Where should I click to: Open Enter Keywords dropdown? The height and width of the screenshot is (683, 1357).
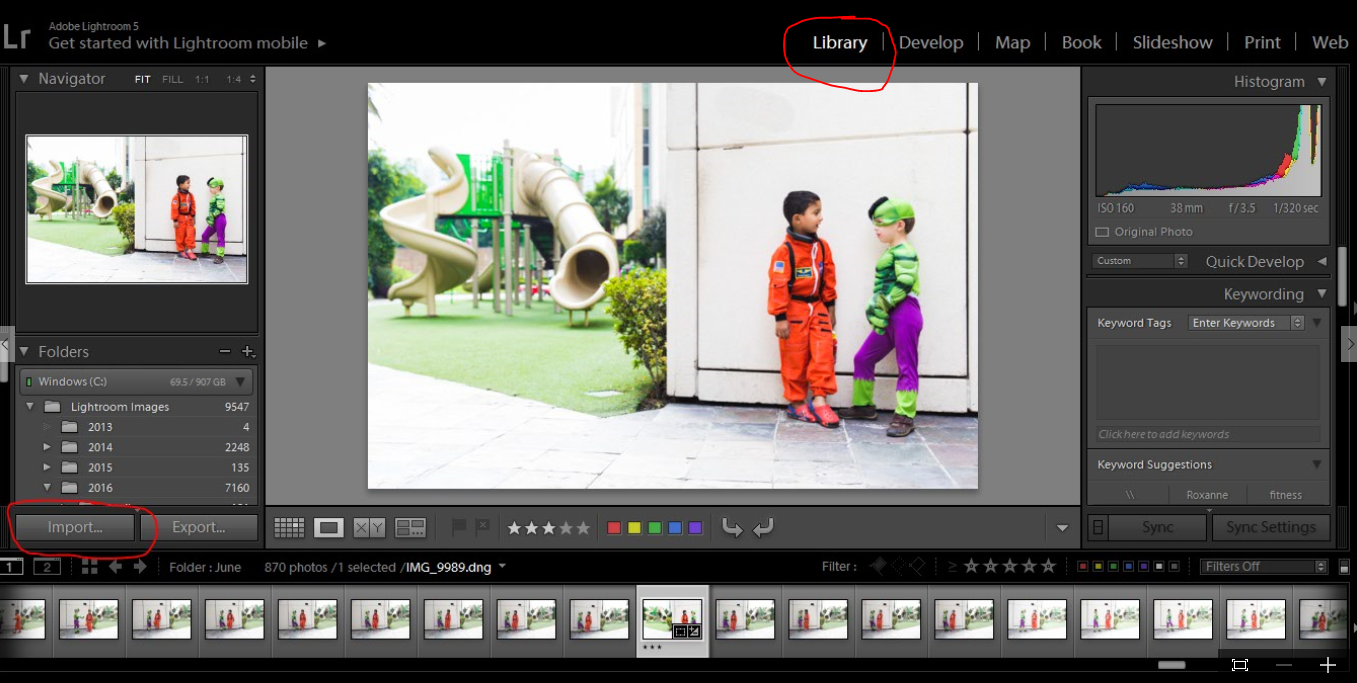[1246, 323]
